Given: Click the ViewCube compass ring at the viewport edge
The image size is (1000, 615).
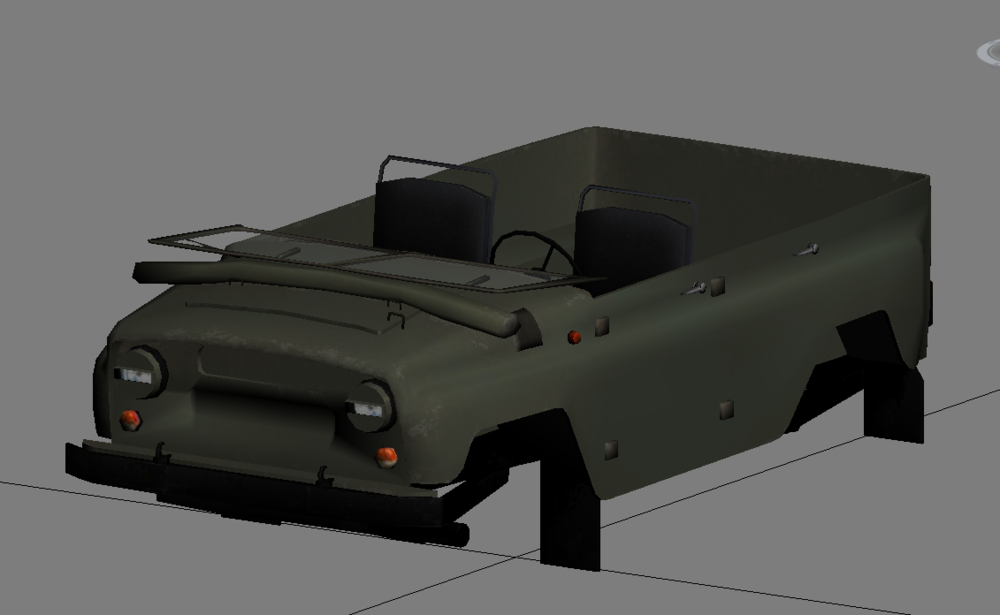Looking at the screenshot, I should pyautogui.click(x=990, y=53).
